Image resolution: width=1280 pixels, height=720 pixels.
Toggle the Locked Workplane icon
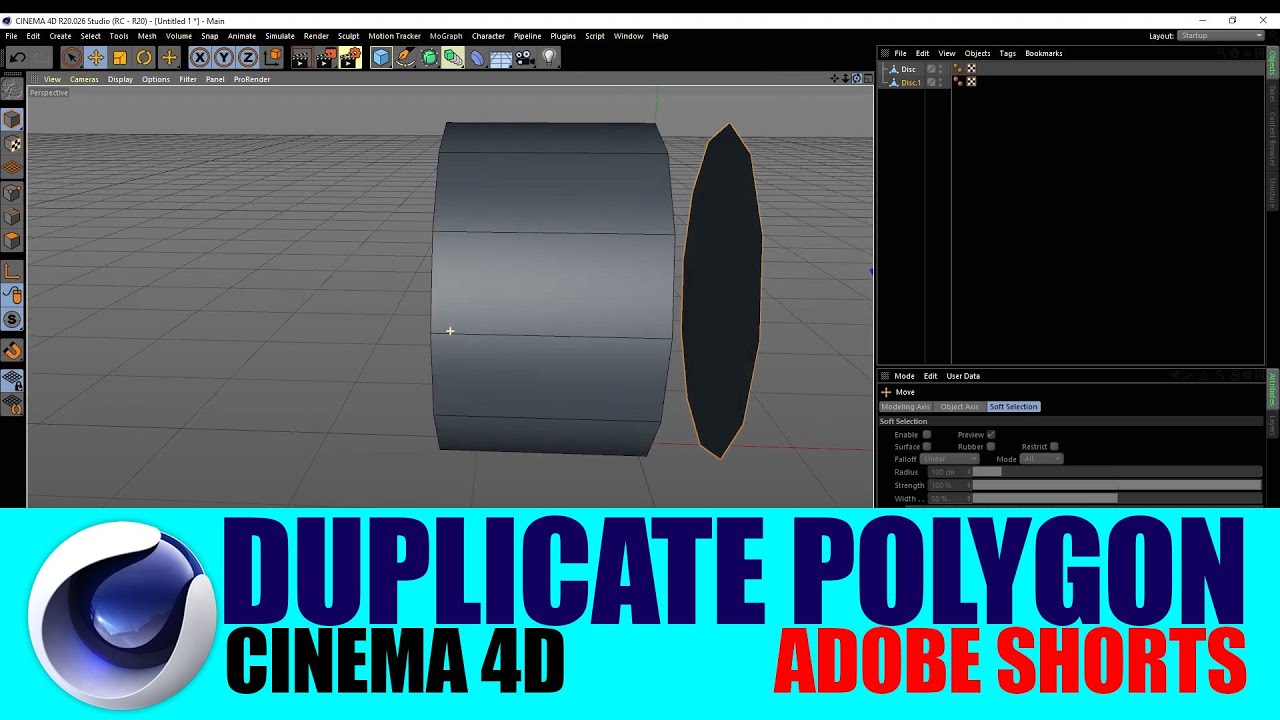12,381
